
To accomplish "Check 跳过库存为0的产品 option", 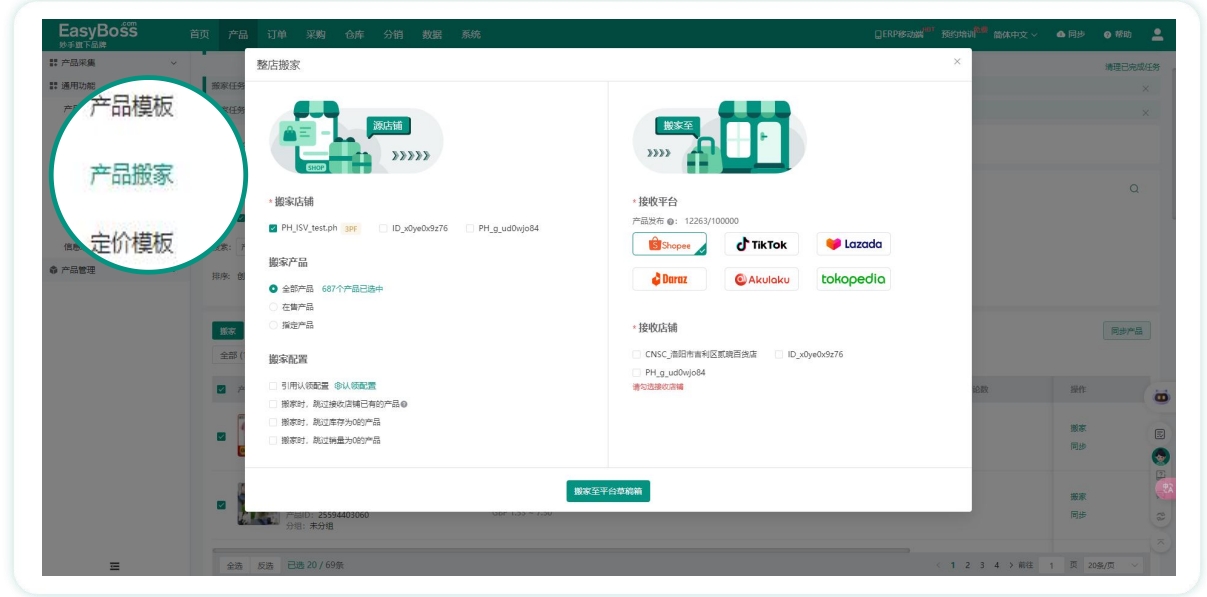I will [273, 422].
